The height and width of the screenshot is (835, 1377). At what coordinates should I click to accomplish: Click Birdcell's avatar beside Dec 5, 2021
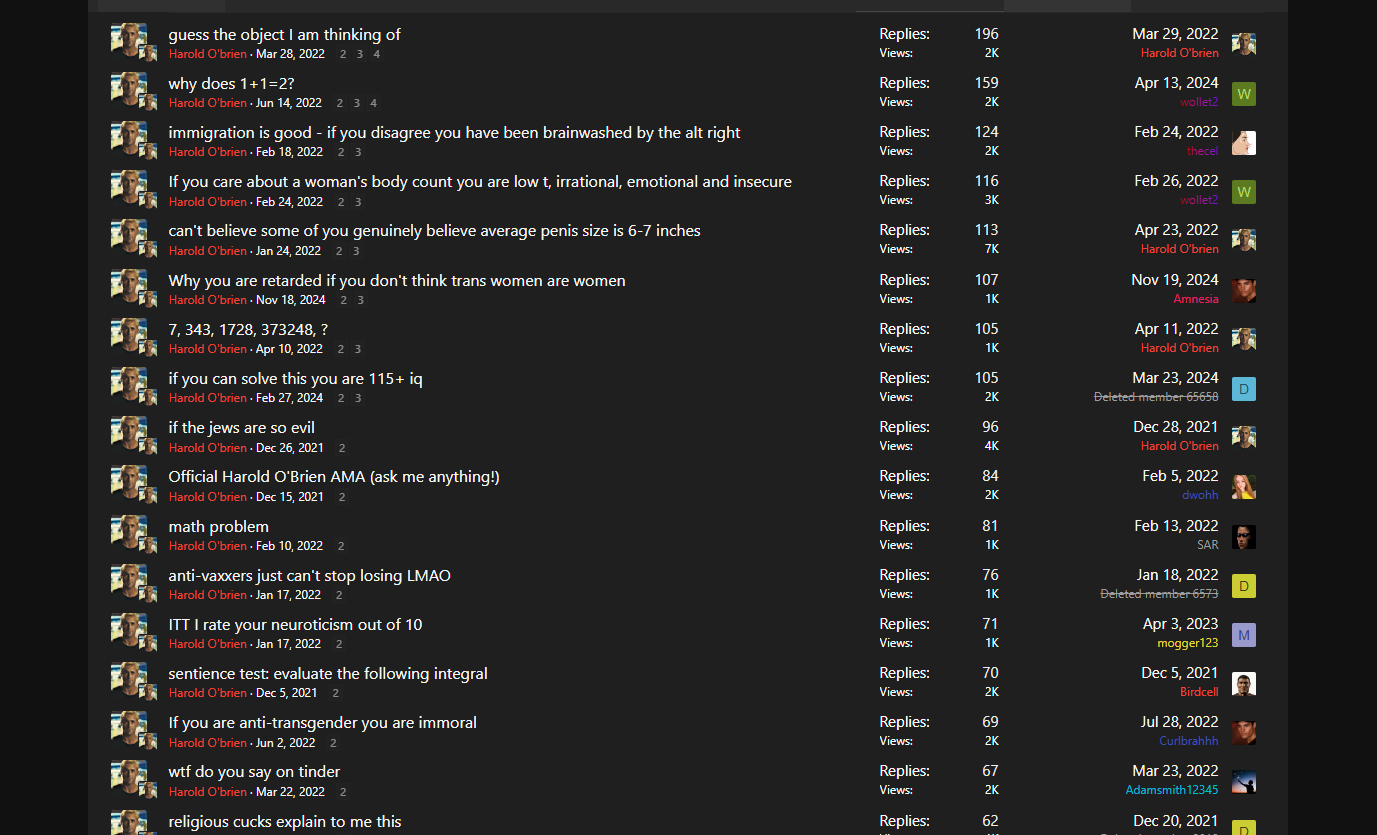pyautogui.click(x=1243, y=684)
